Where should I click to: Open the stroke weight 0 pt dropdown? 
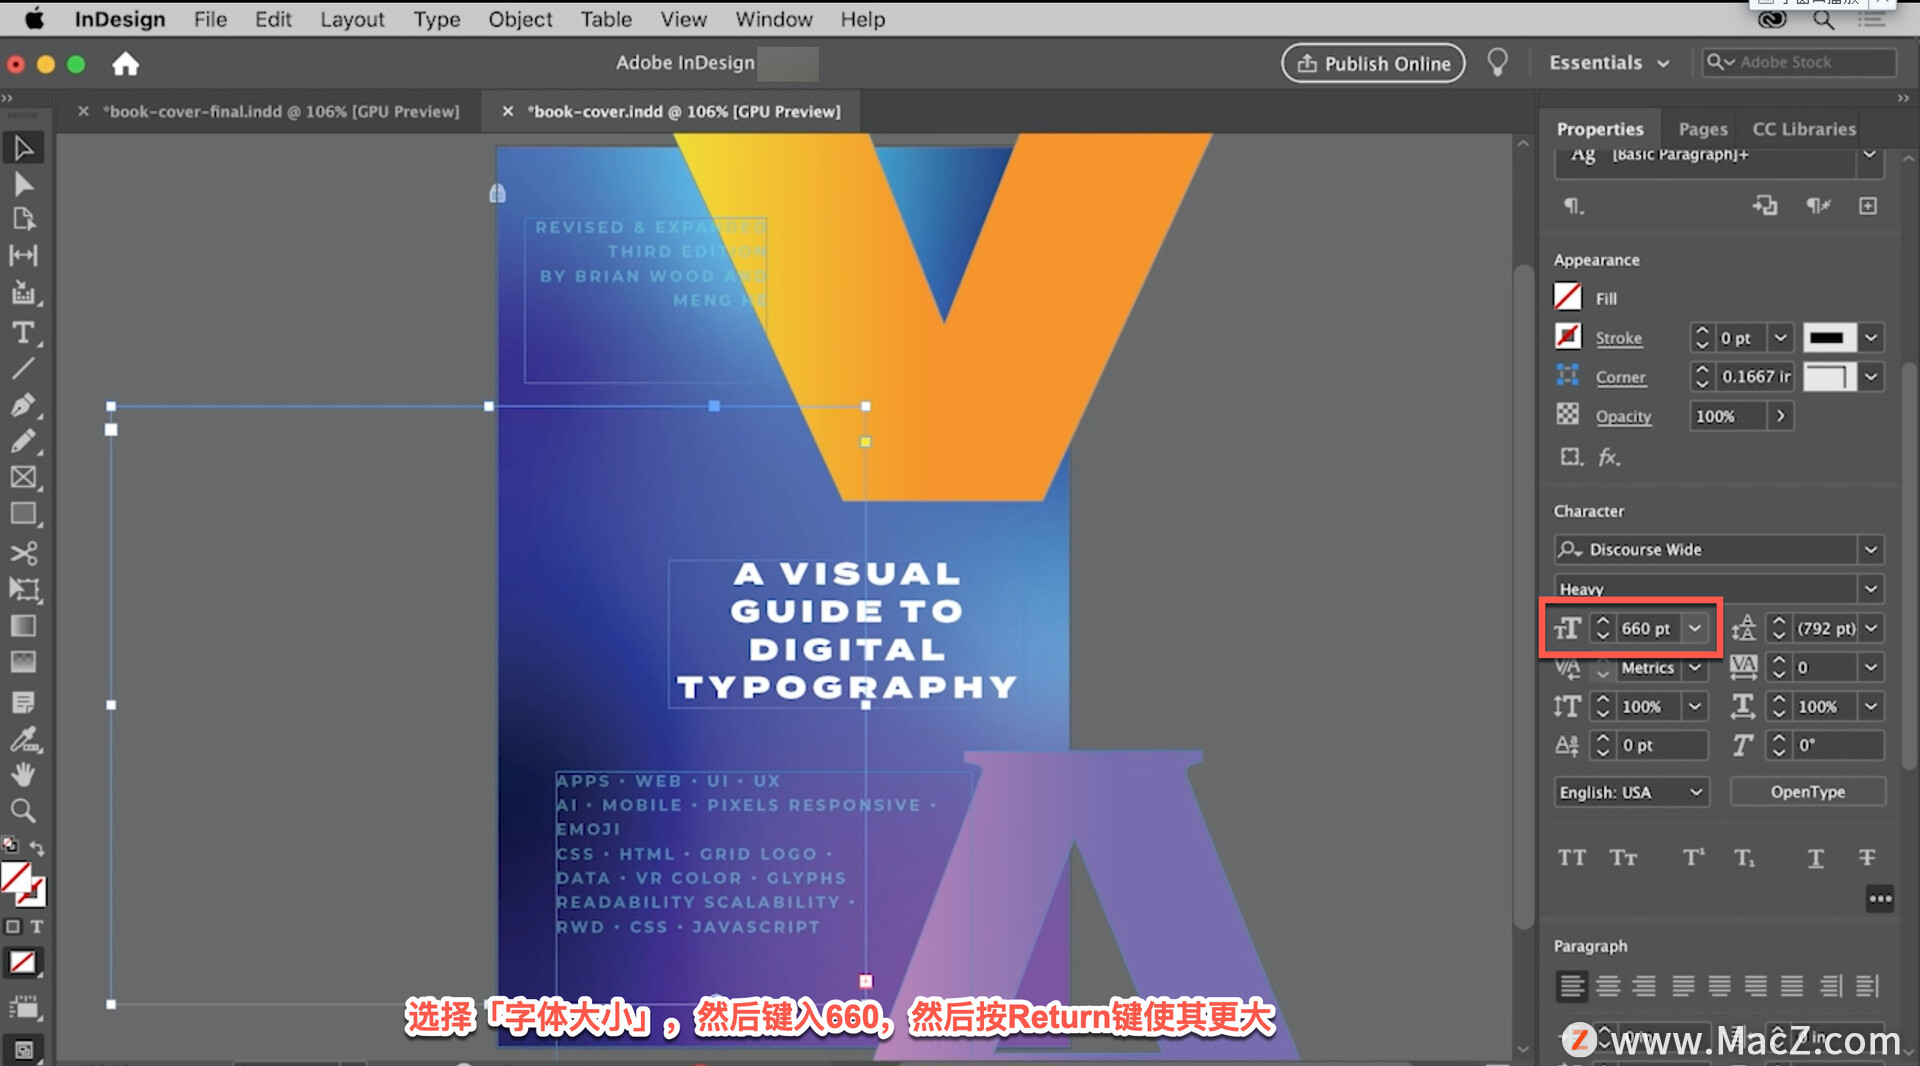[1780, 338]
